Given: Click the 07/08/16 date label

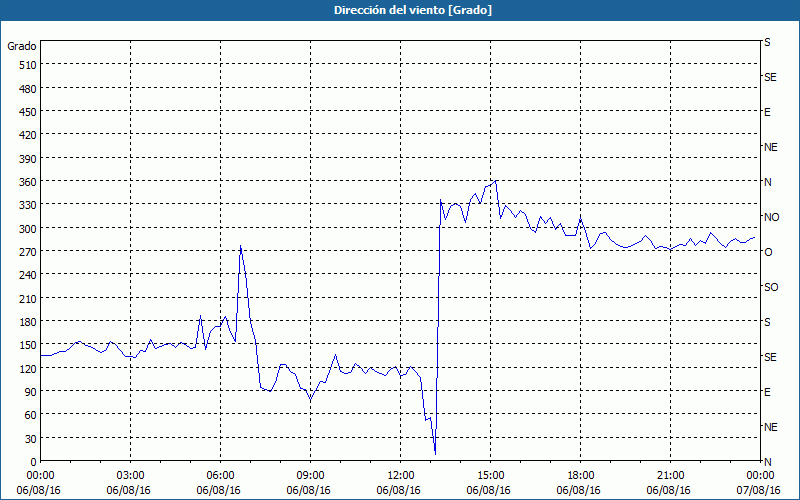Looking at the screenshot, I should coord(759,490).
